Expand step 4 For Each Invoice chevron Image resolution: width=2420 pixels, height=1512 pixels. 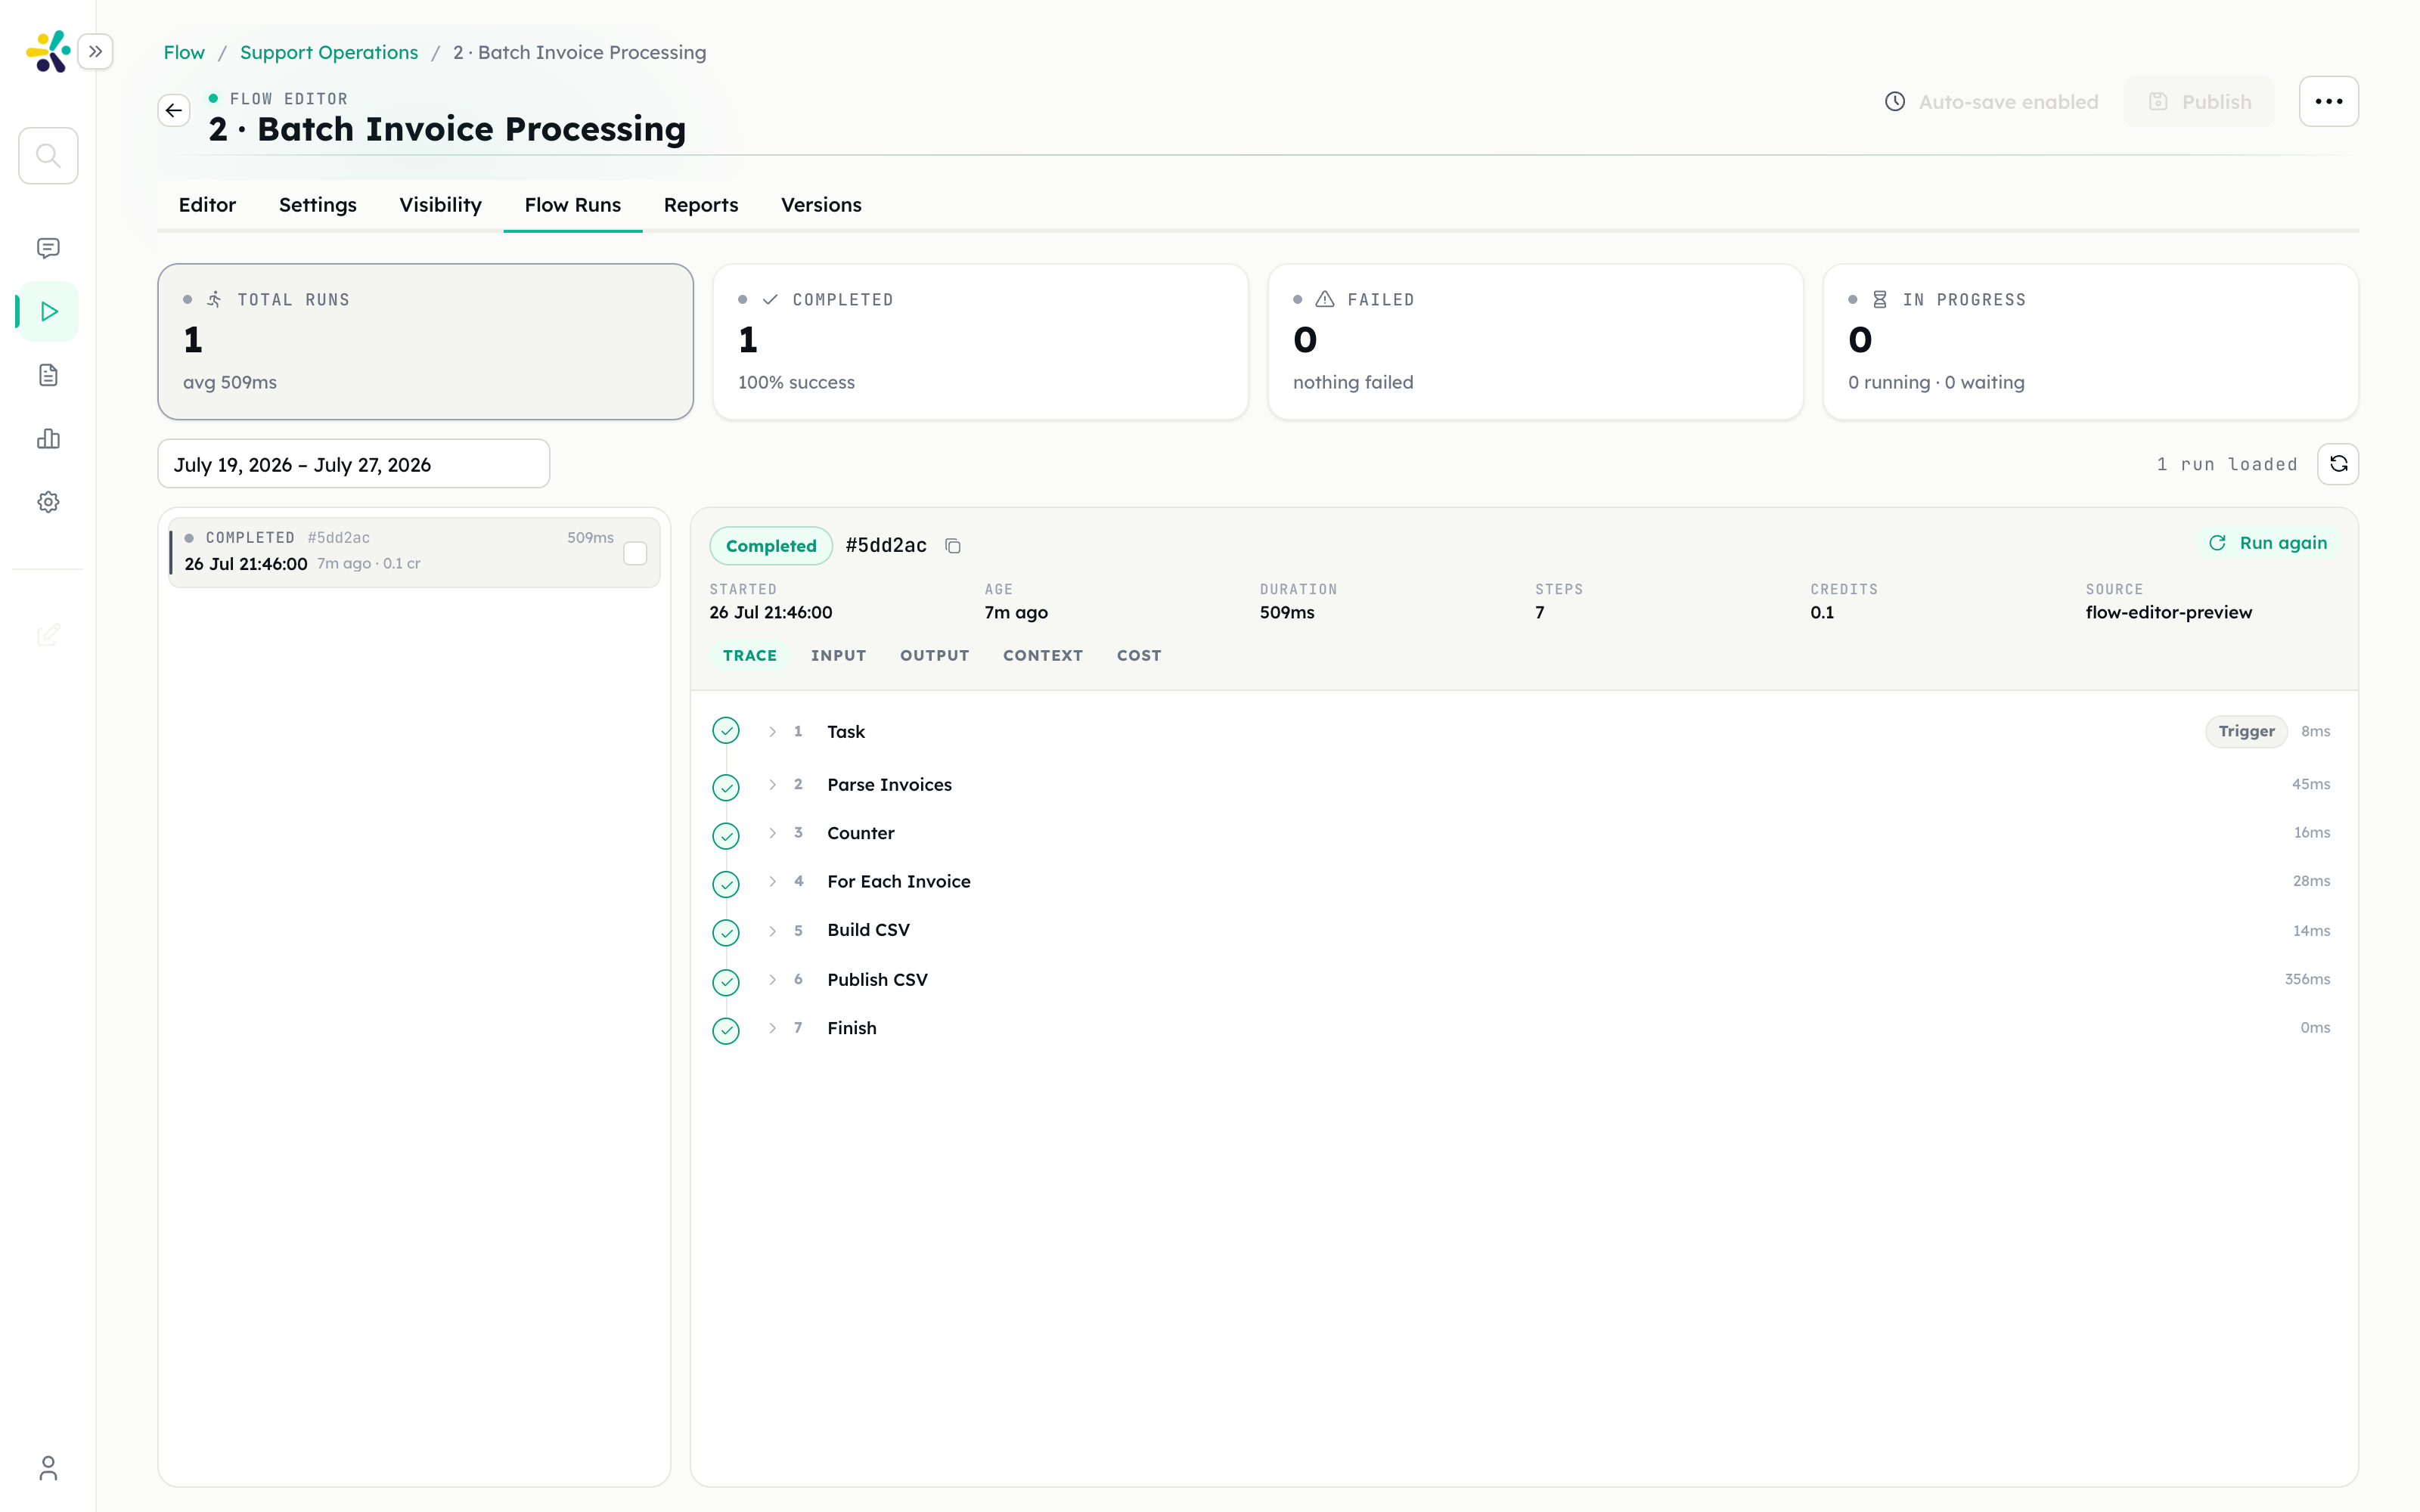tap(772, 881)
